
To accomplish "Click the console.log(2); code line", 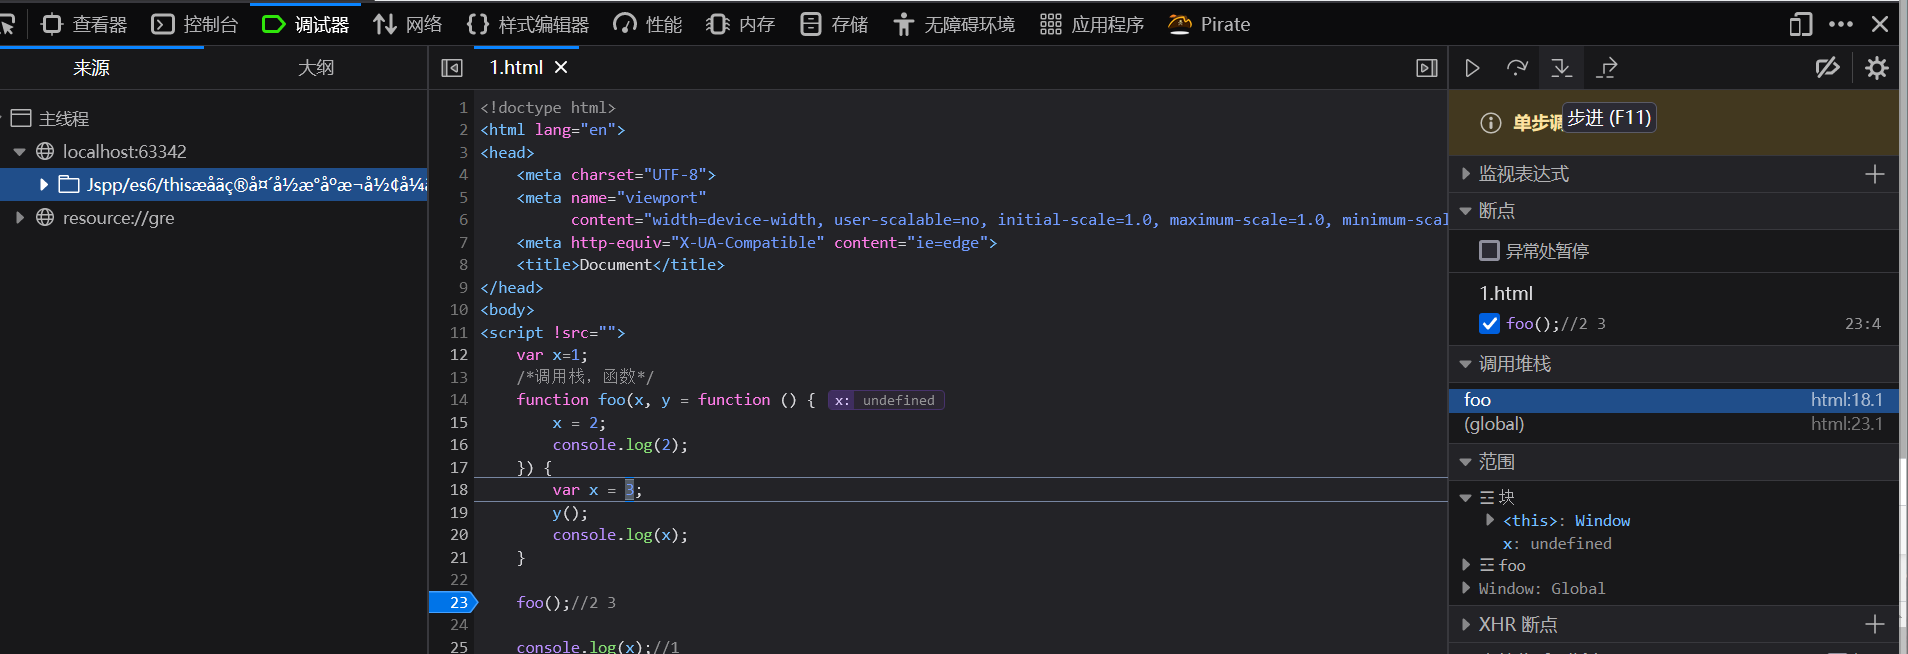I will pos(620,445).
